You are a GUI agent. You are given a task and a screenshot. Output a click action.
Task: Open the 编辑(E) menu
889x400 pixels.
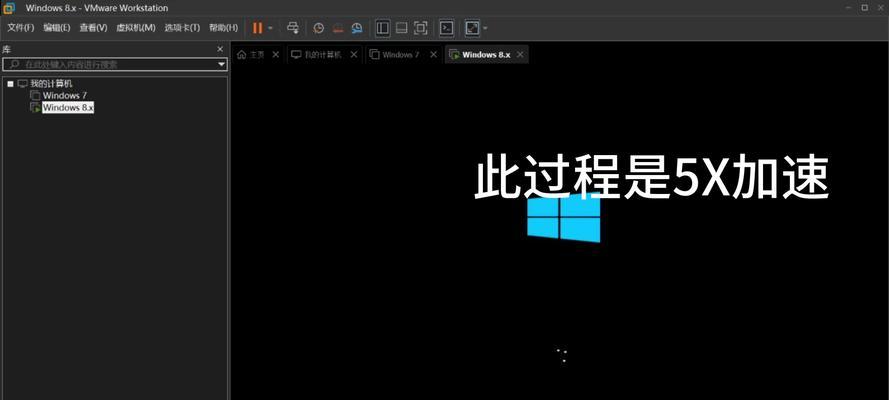point(57,28)
